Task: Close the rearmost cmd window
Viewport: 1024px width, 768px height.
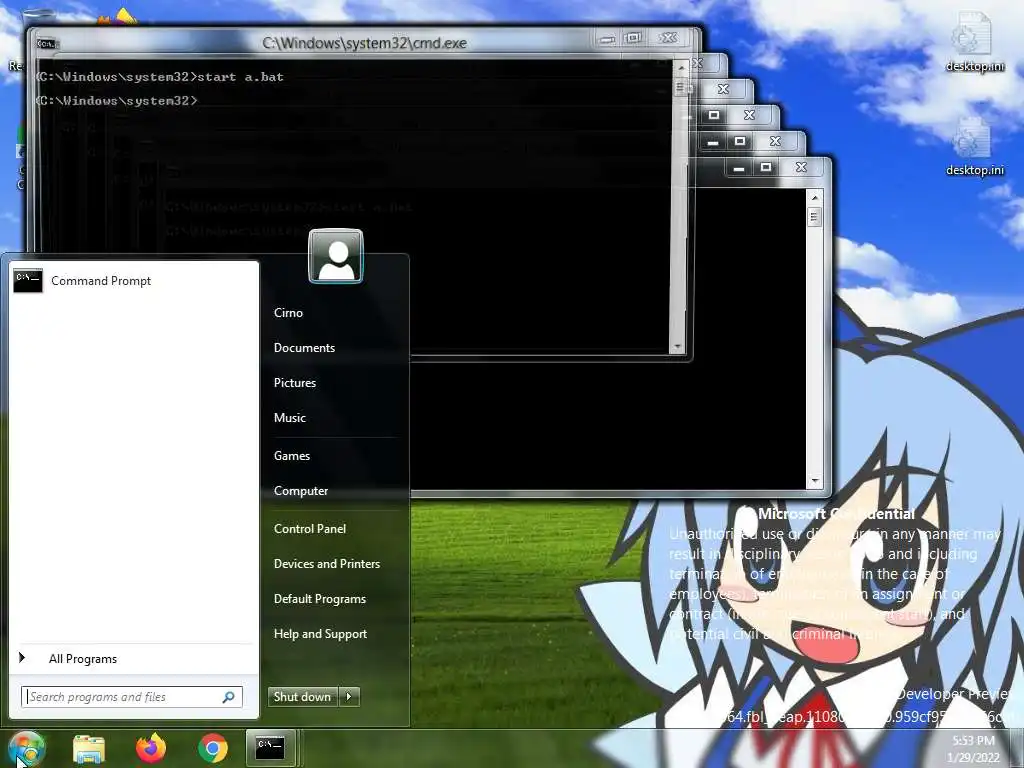Action: [801, 167]
